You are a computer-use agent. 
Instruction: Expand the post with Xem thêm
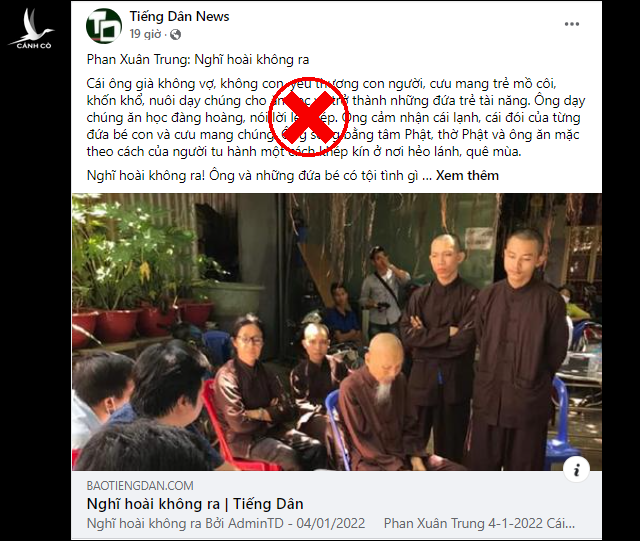coord(467,175)
